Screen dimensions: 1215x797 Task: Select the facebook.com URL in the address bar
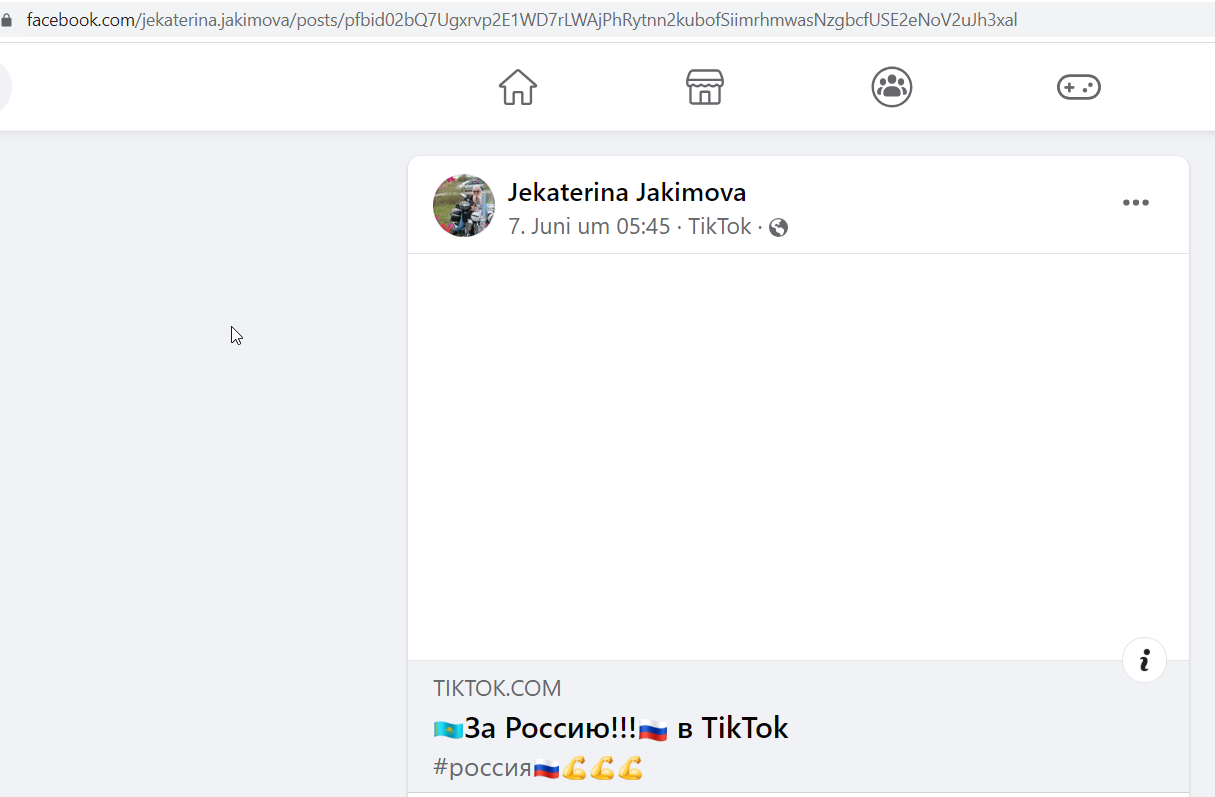tap(522, 20)
